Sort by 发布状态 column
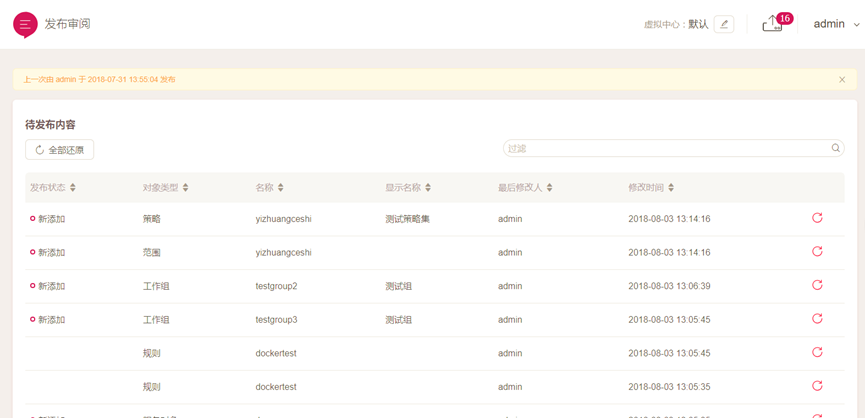Viewport: 865px width, 418px height. [53, 188]
